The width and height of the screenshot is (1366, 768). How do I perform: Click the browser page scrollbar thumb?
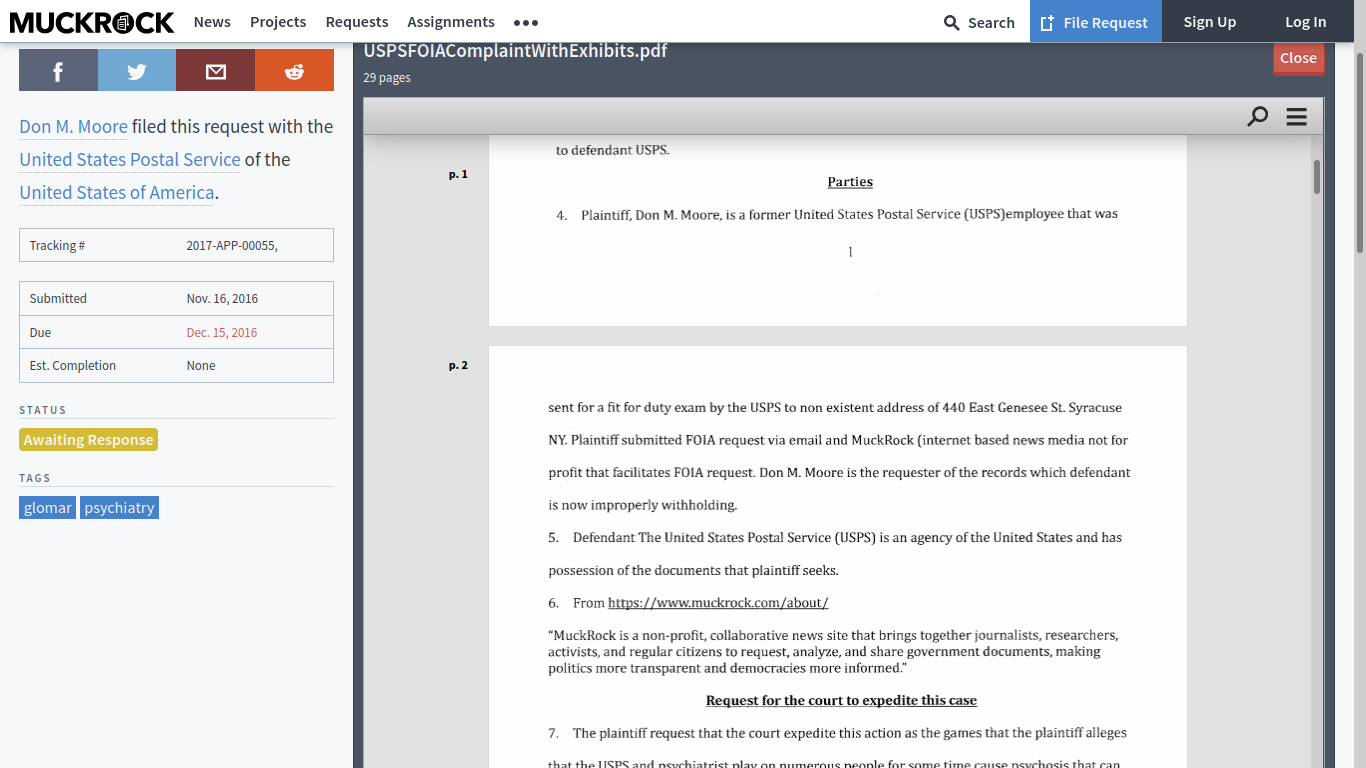point(1360,152)
